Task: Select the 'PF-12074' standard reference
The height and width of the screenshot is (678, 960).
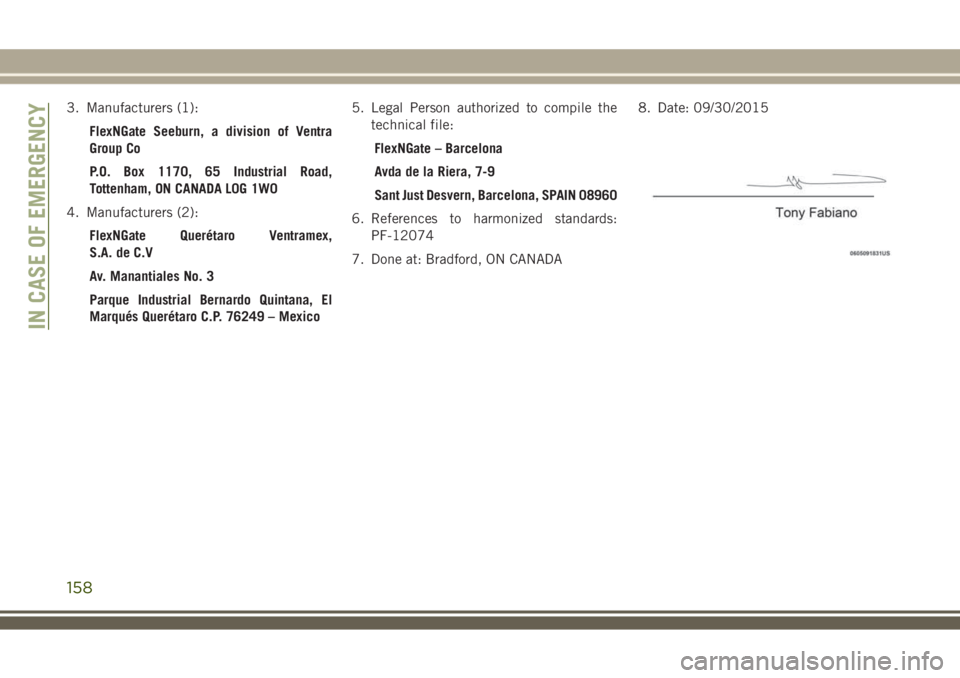Action: (402, 236)
